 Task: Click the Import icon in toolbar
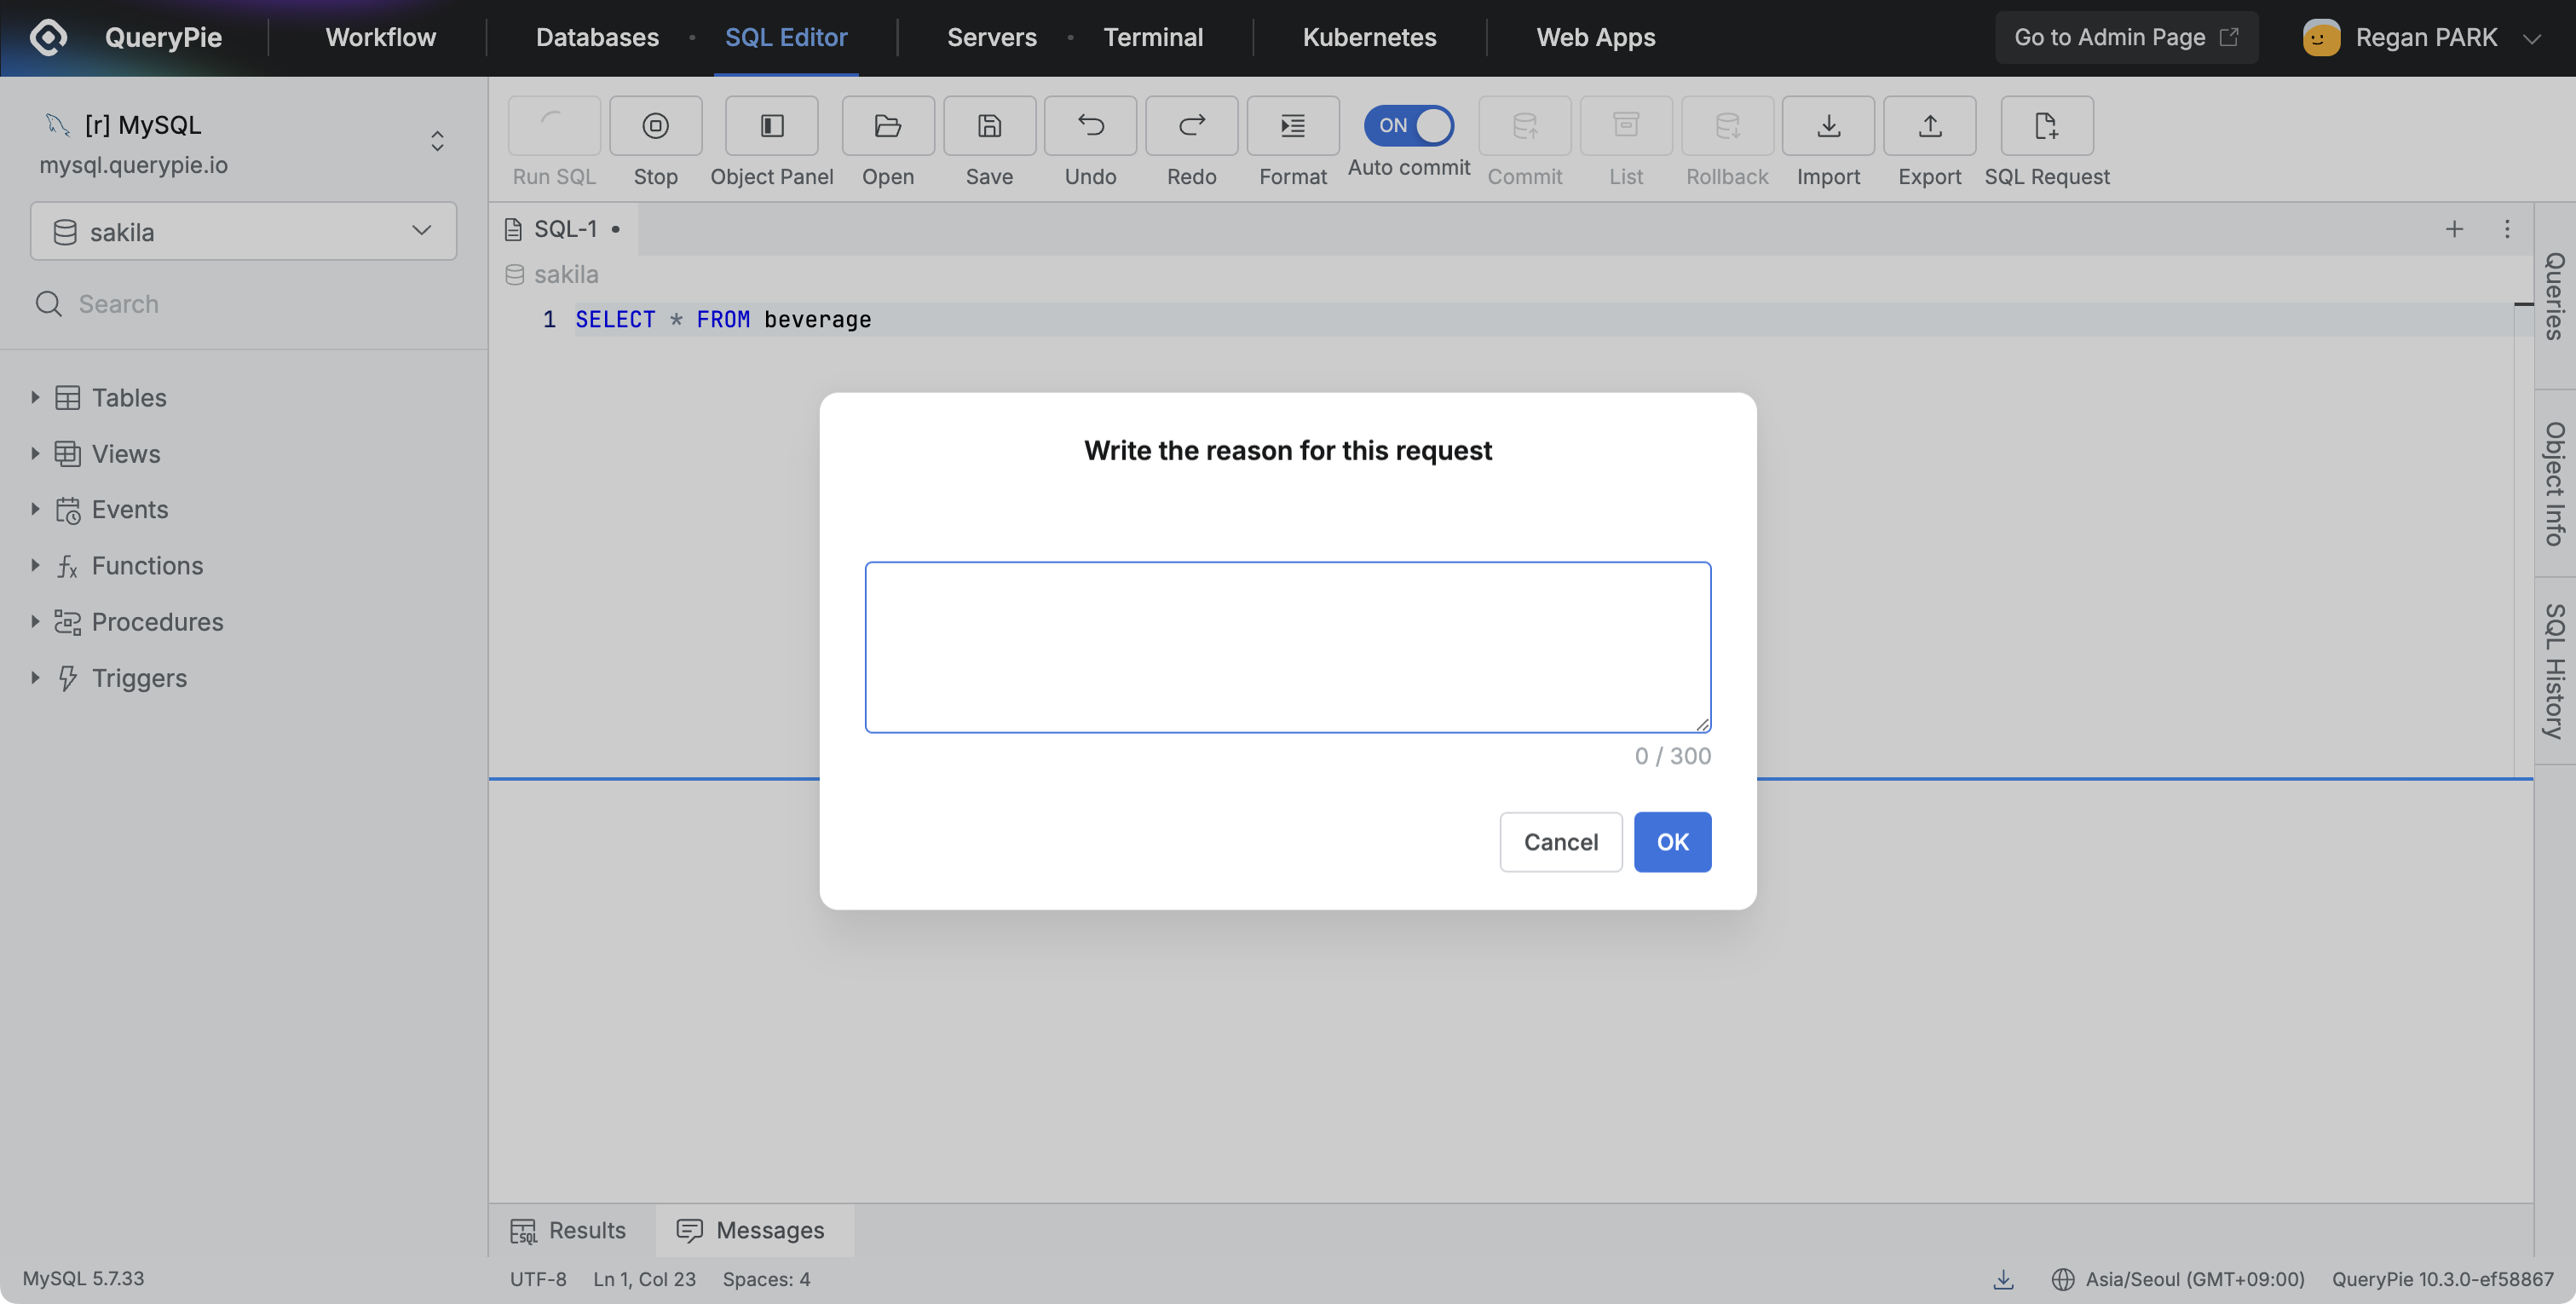[x=1827, y=126]
